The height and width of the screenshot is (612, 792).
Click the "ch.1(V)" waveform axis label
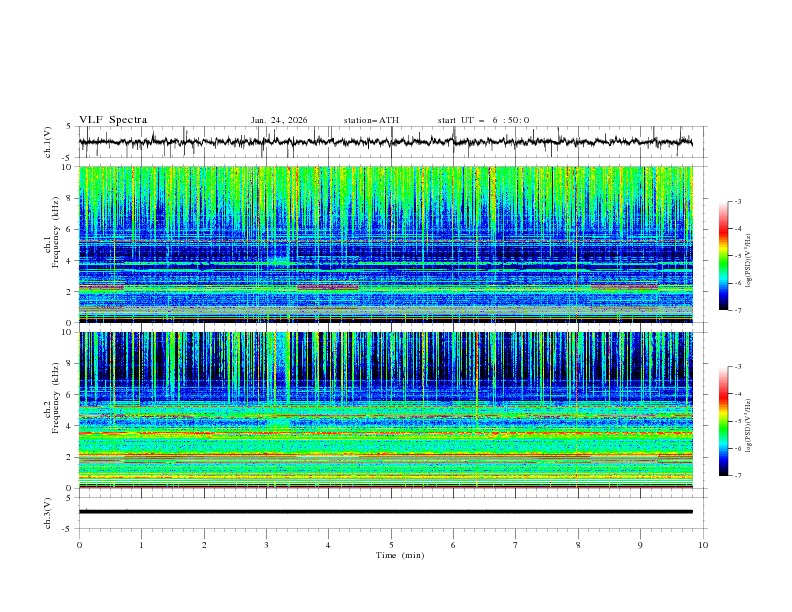point(48,142)
